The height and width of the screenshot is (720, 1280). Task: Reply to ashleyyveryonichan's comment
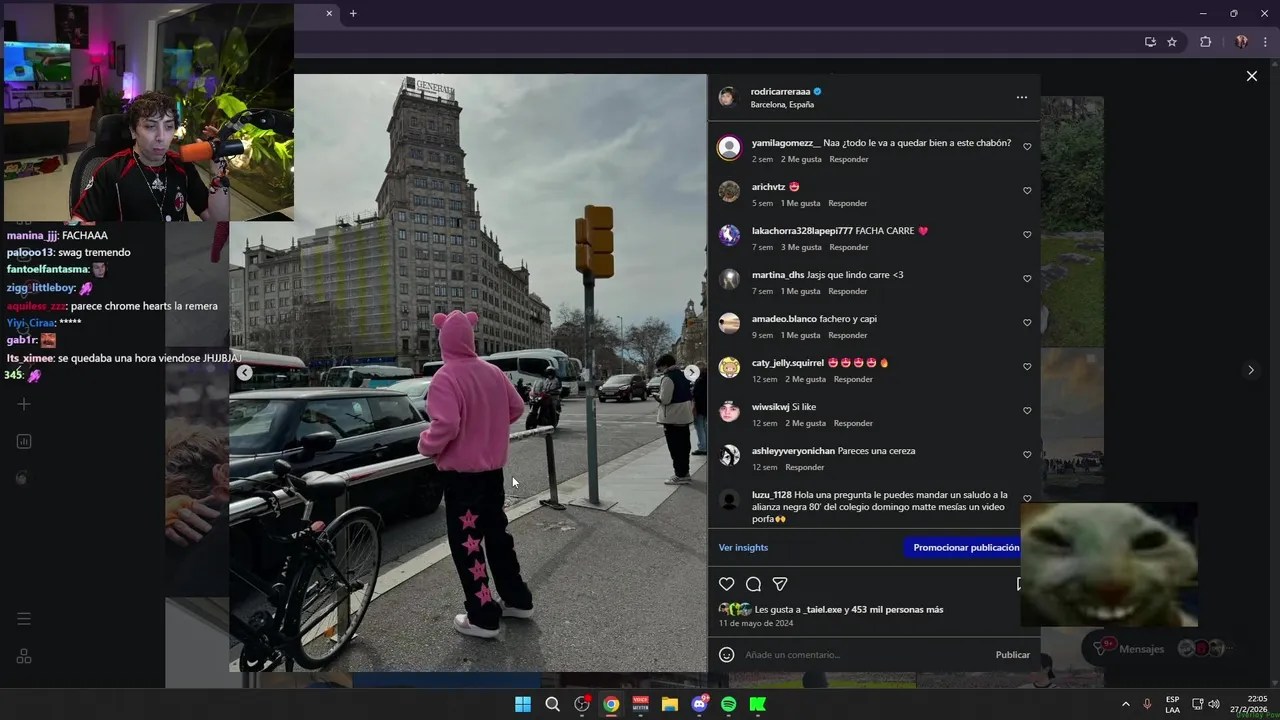(805, 467)
